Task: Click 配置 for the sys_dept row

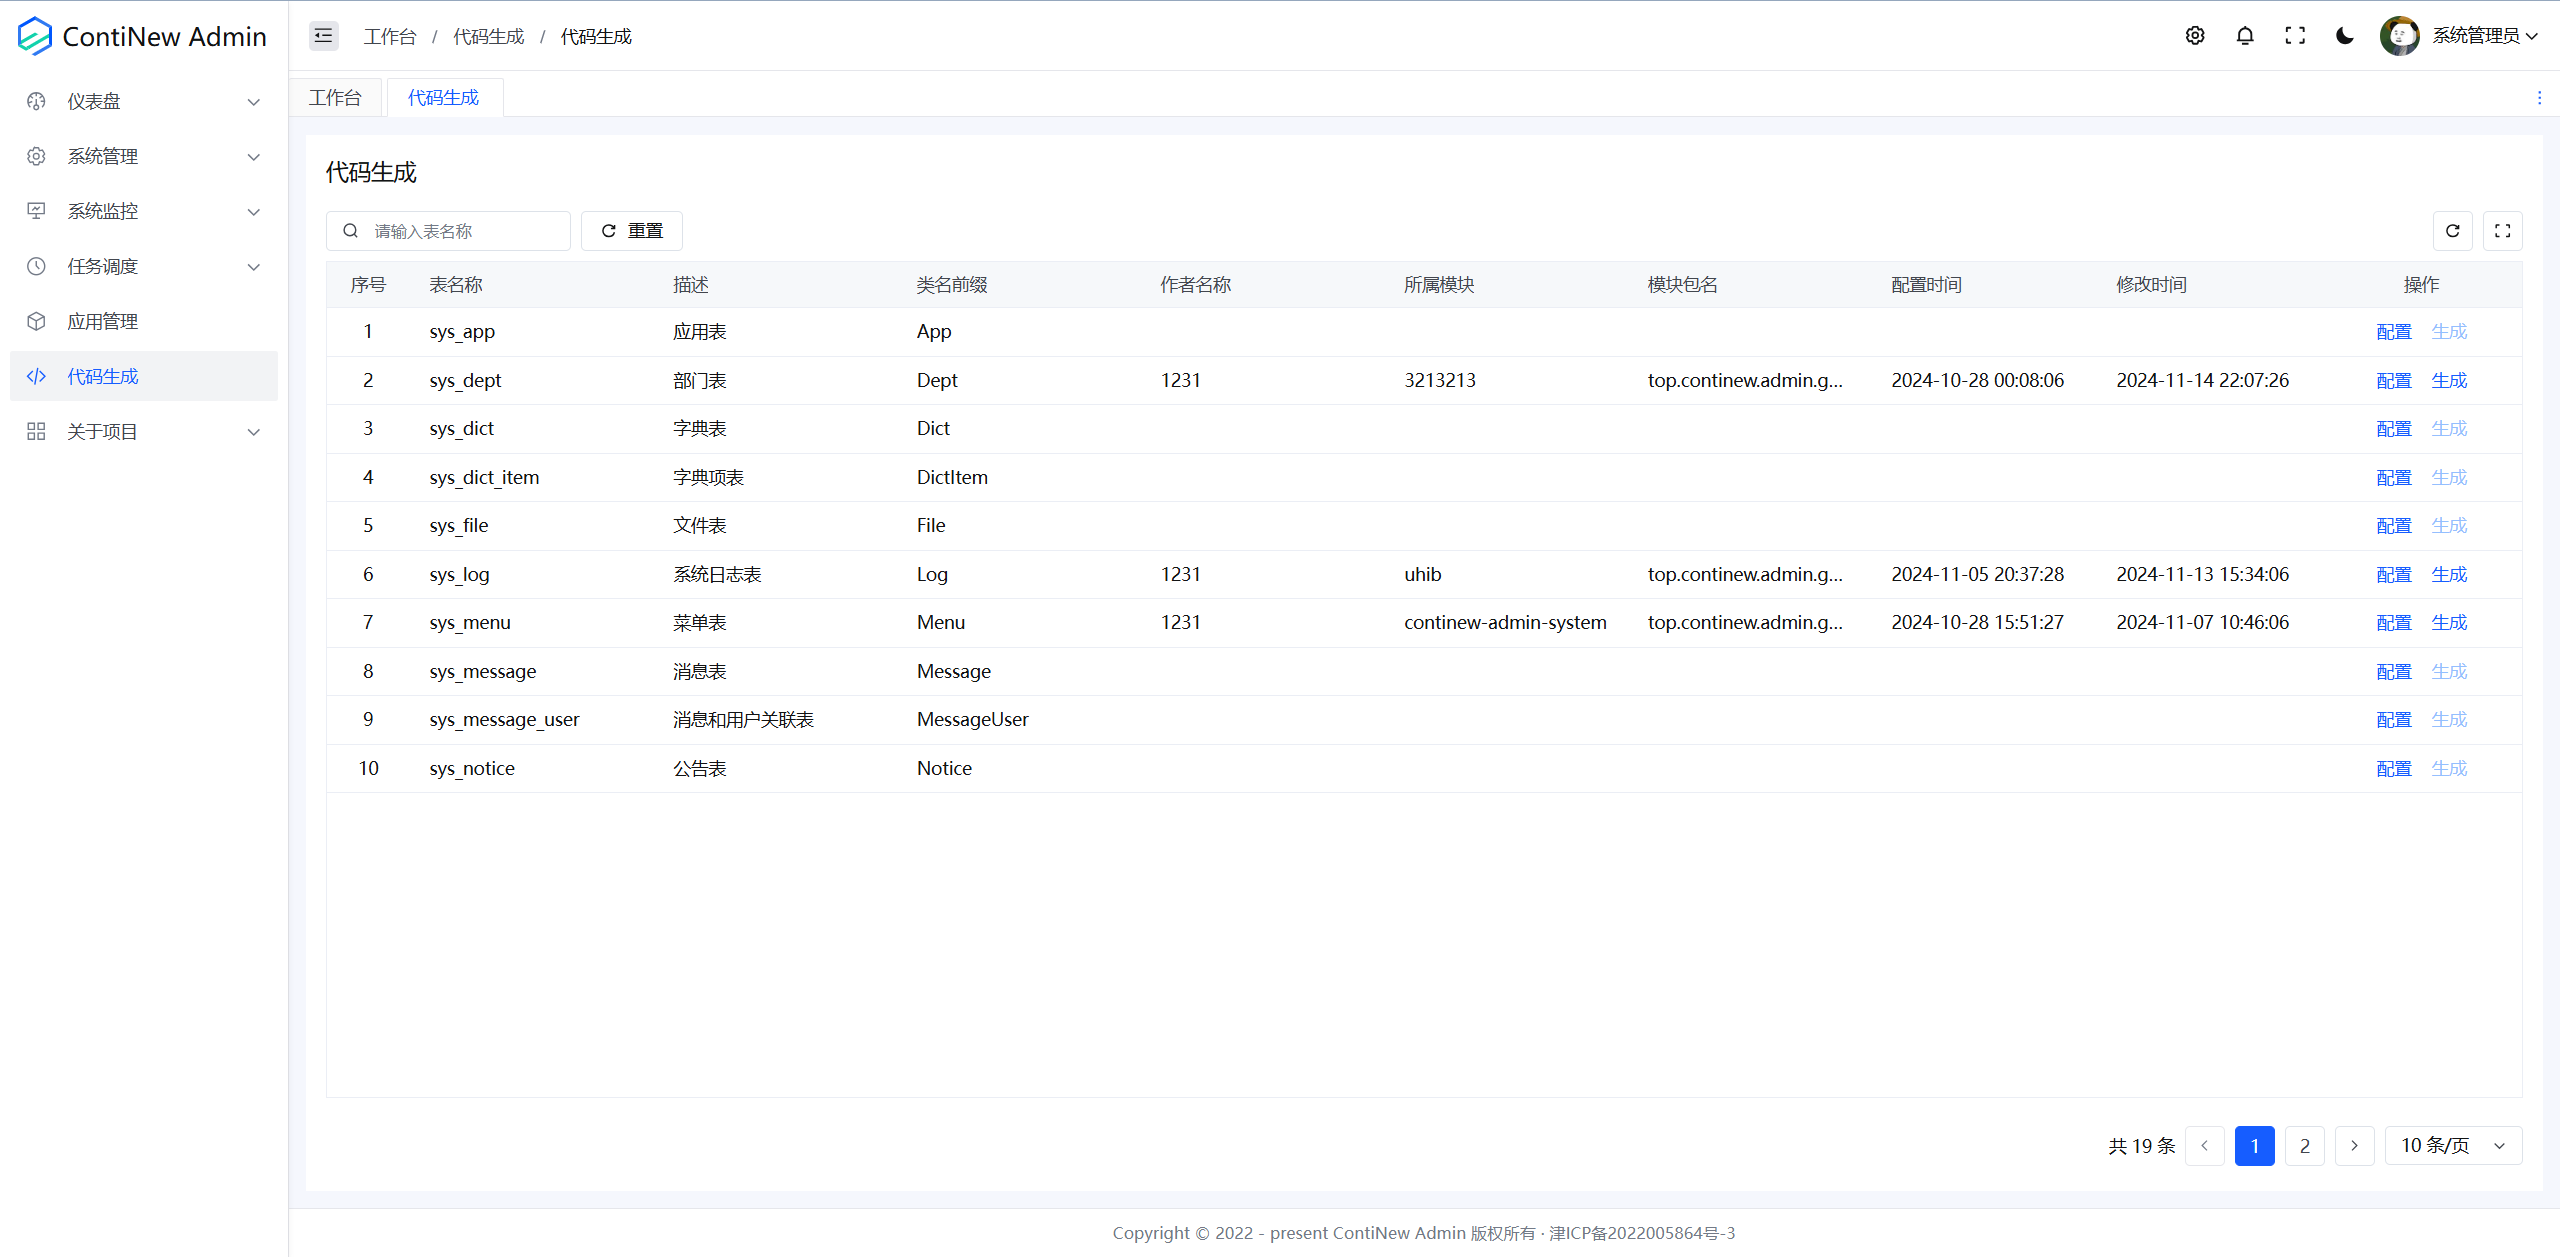Action: tap(2393, 380)
